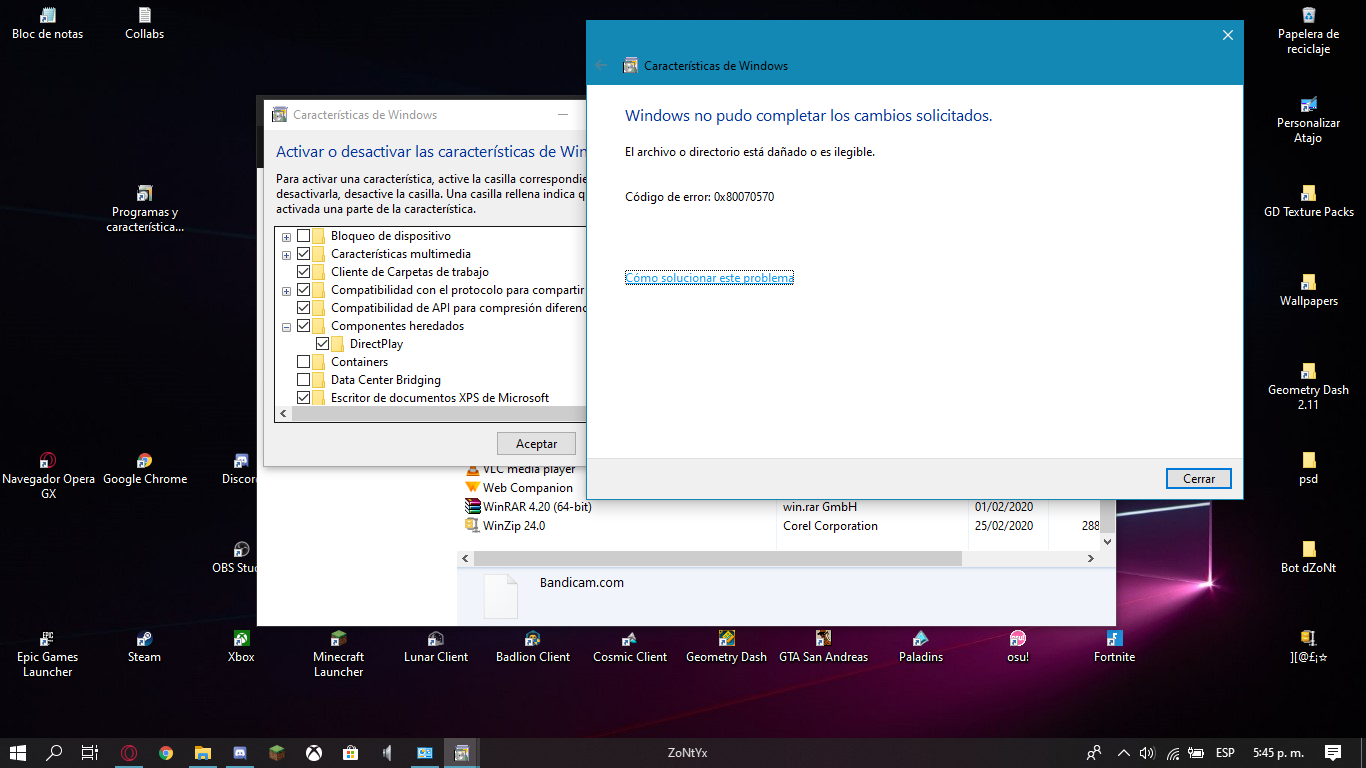Image resolution: width=1366 pixels, height=768 pixels.
Task: Select WinRAR 4.20 (64-bit) in program list
Action: (x=537, y=507)
